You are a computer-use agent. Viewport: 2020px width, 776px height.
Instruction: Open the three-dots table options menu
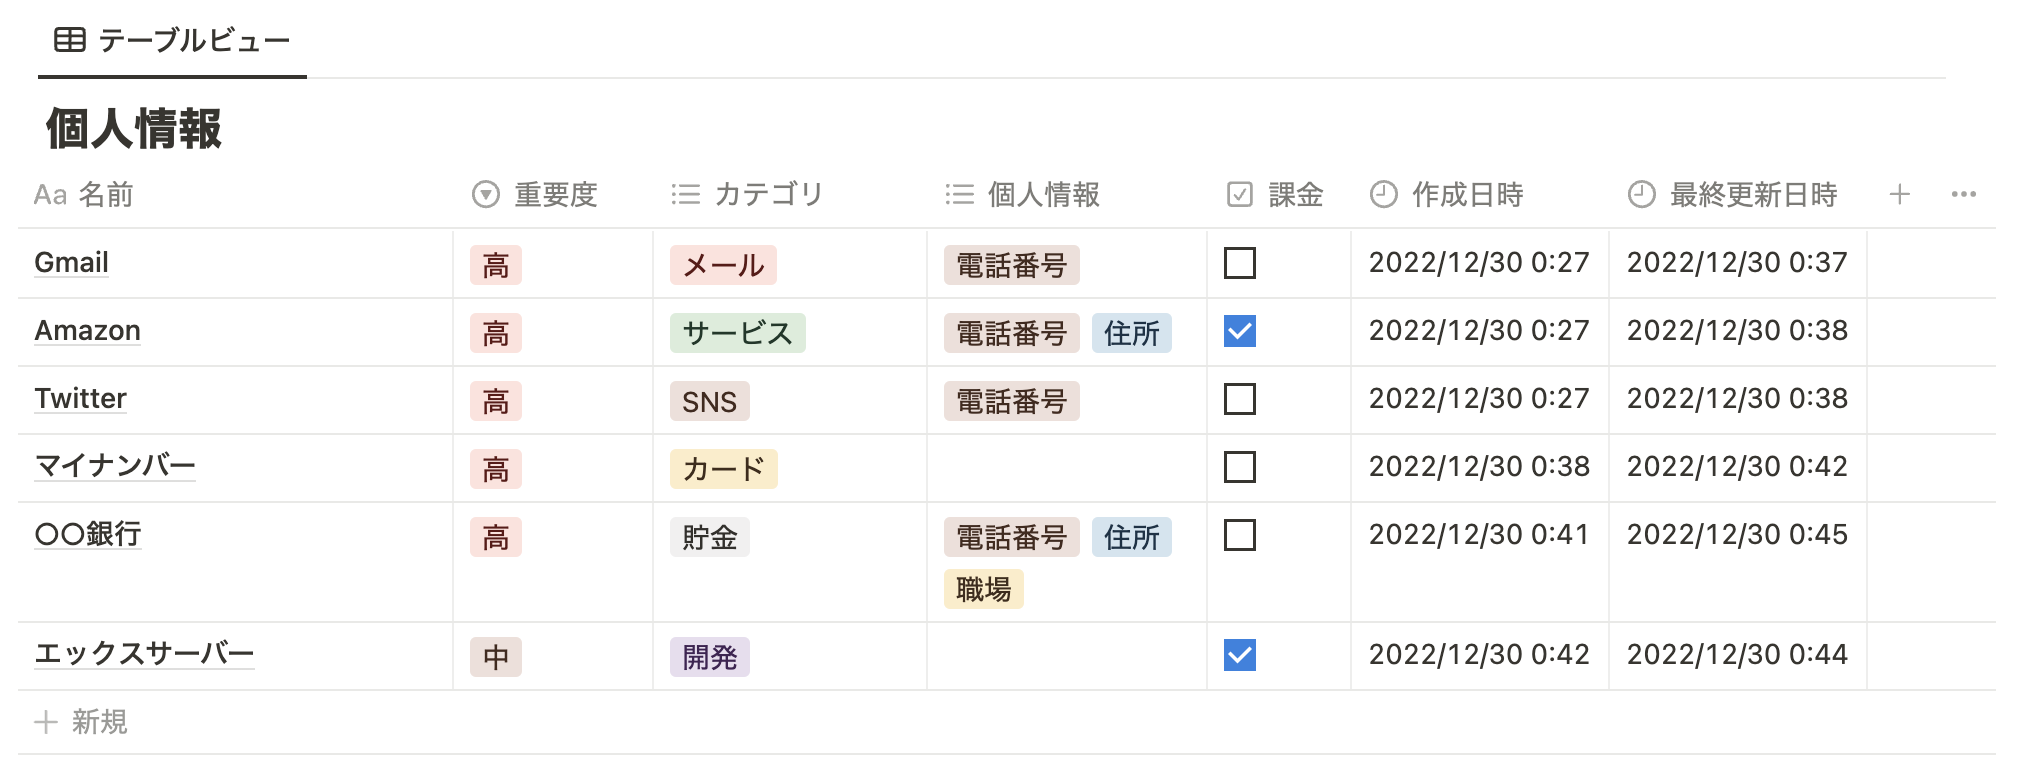(1964, 194)
